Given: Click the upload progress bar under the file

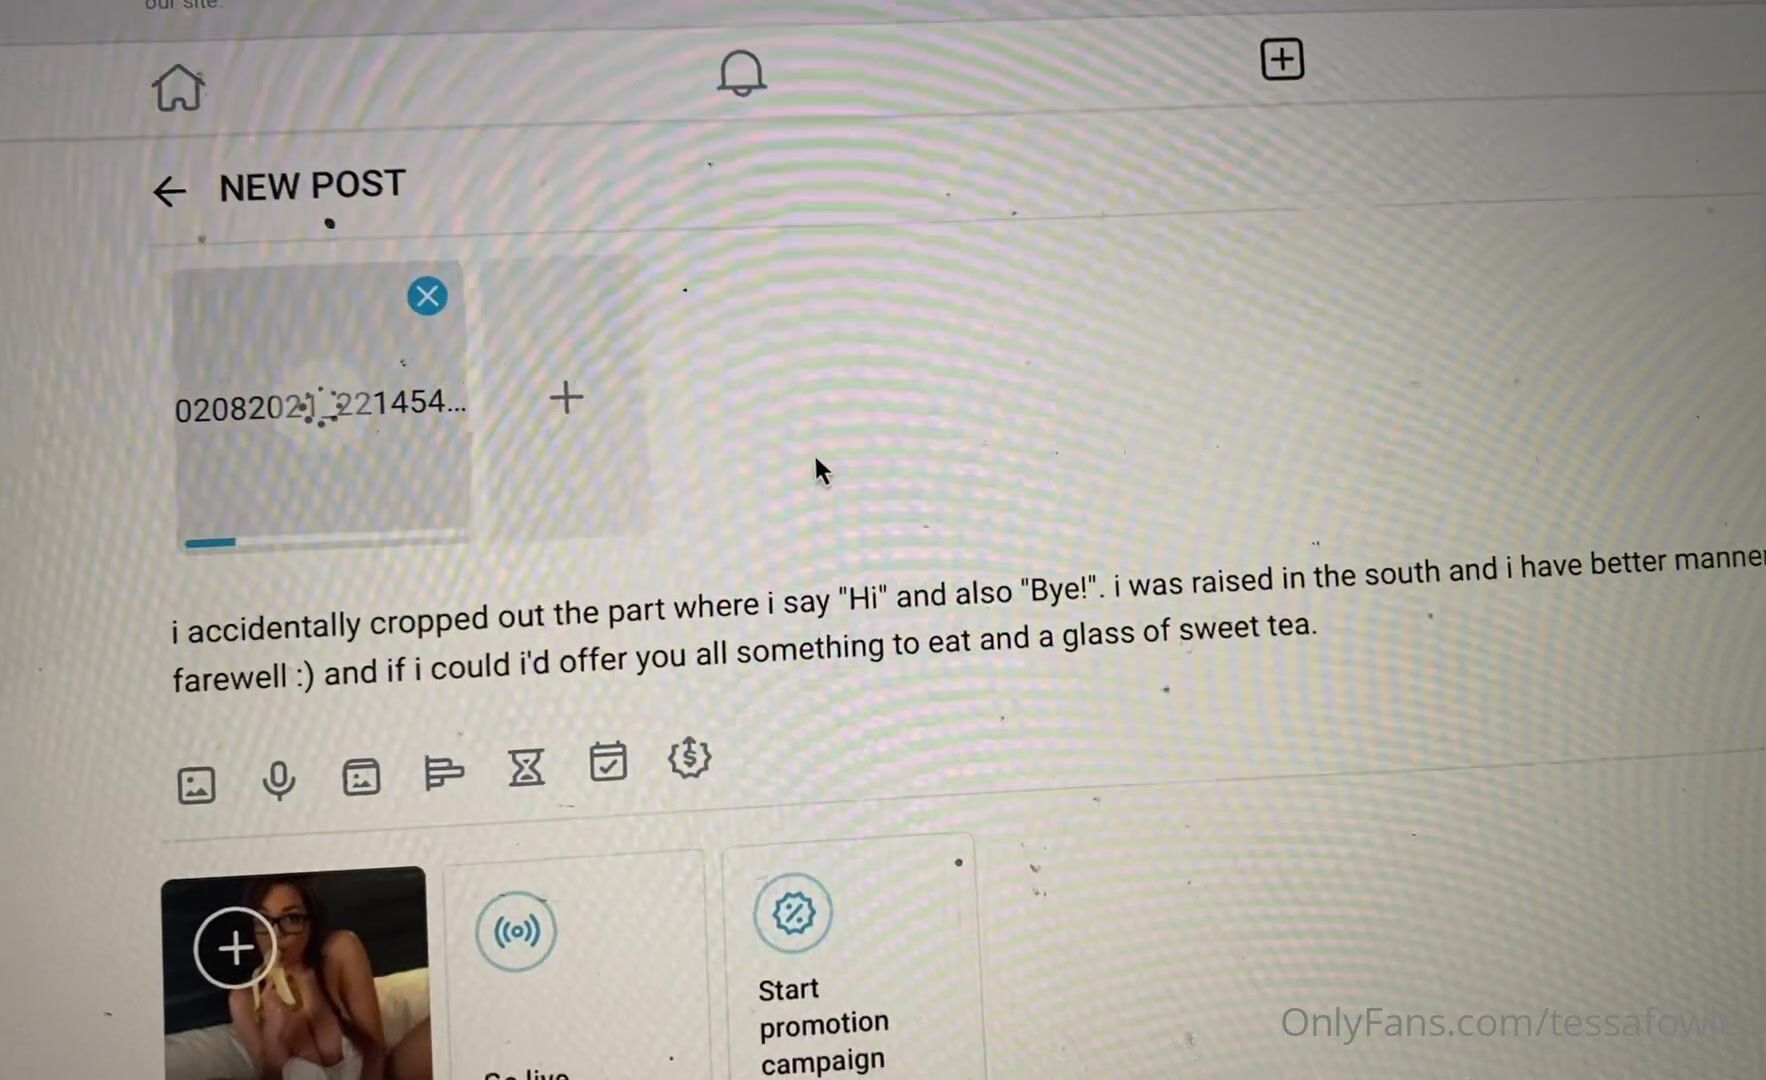Looking at the screenshot, I should pyautogui.click(x=323, y=541).
